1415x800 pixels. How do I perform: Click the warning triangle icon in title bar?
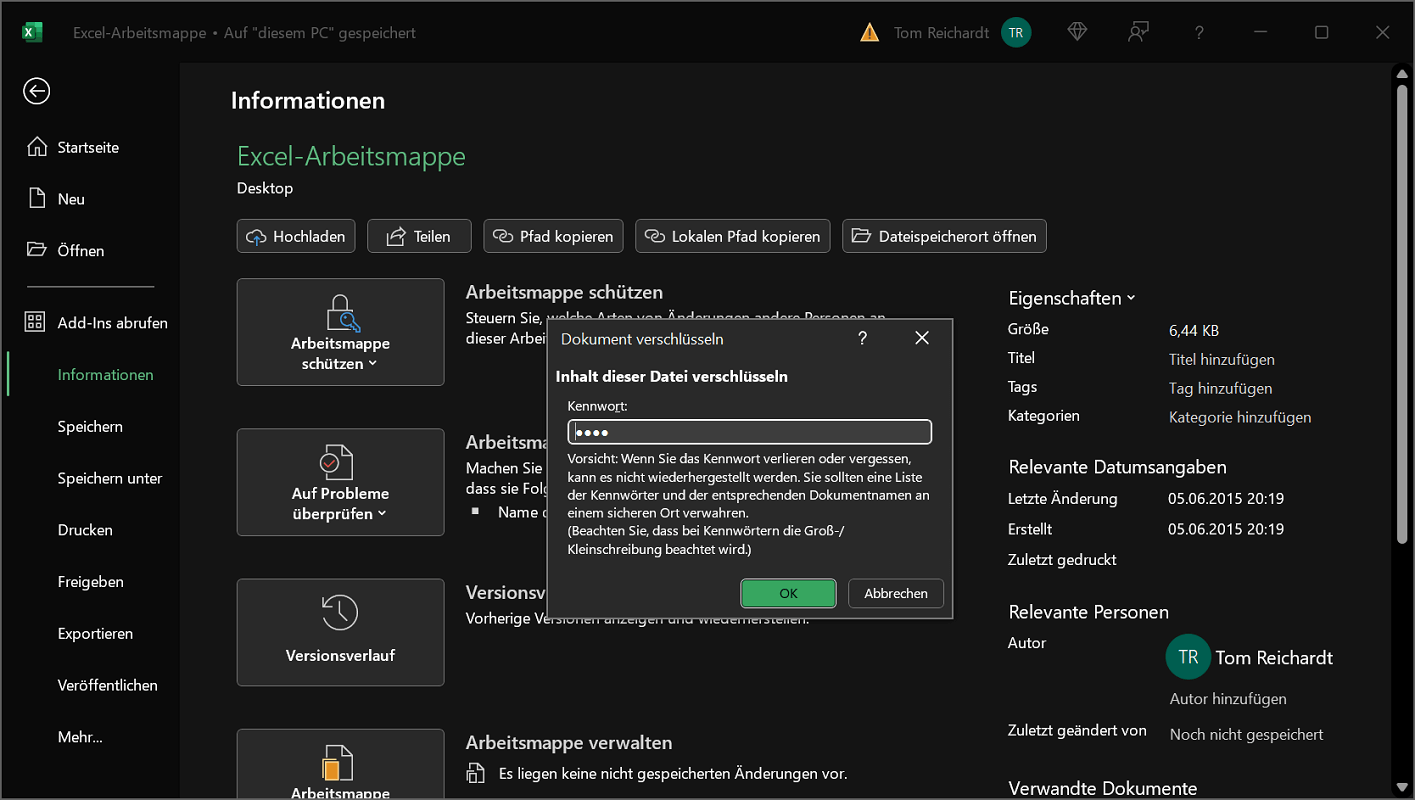point(870,32)
